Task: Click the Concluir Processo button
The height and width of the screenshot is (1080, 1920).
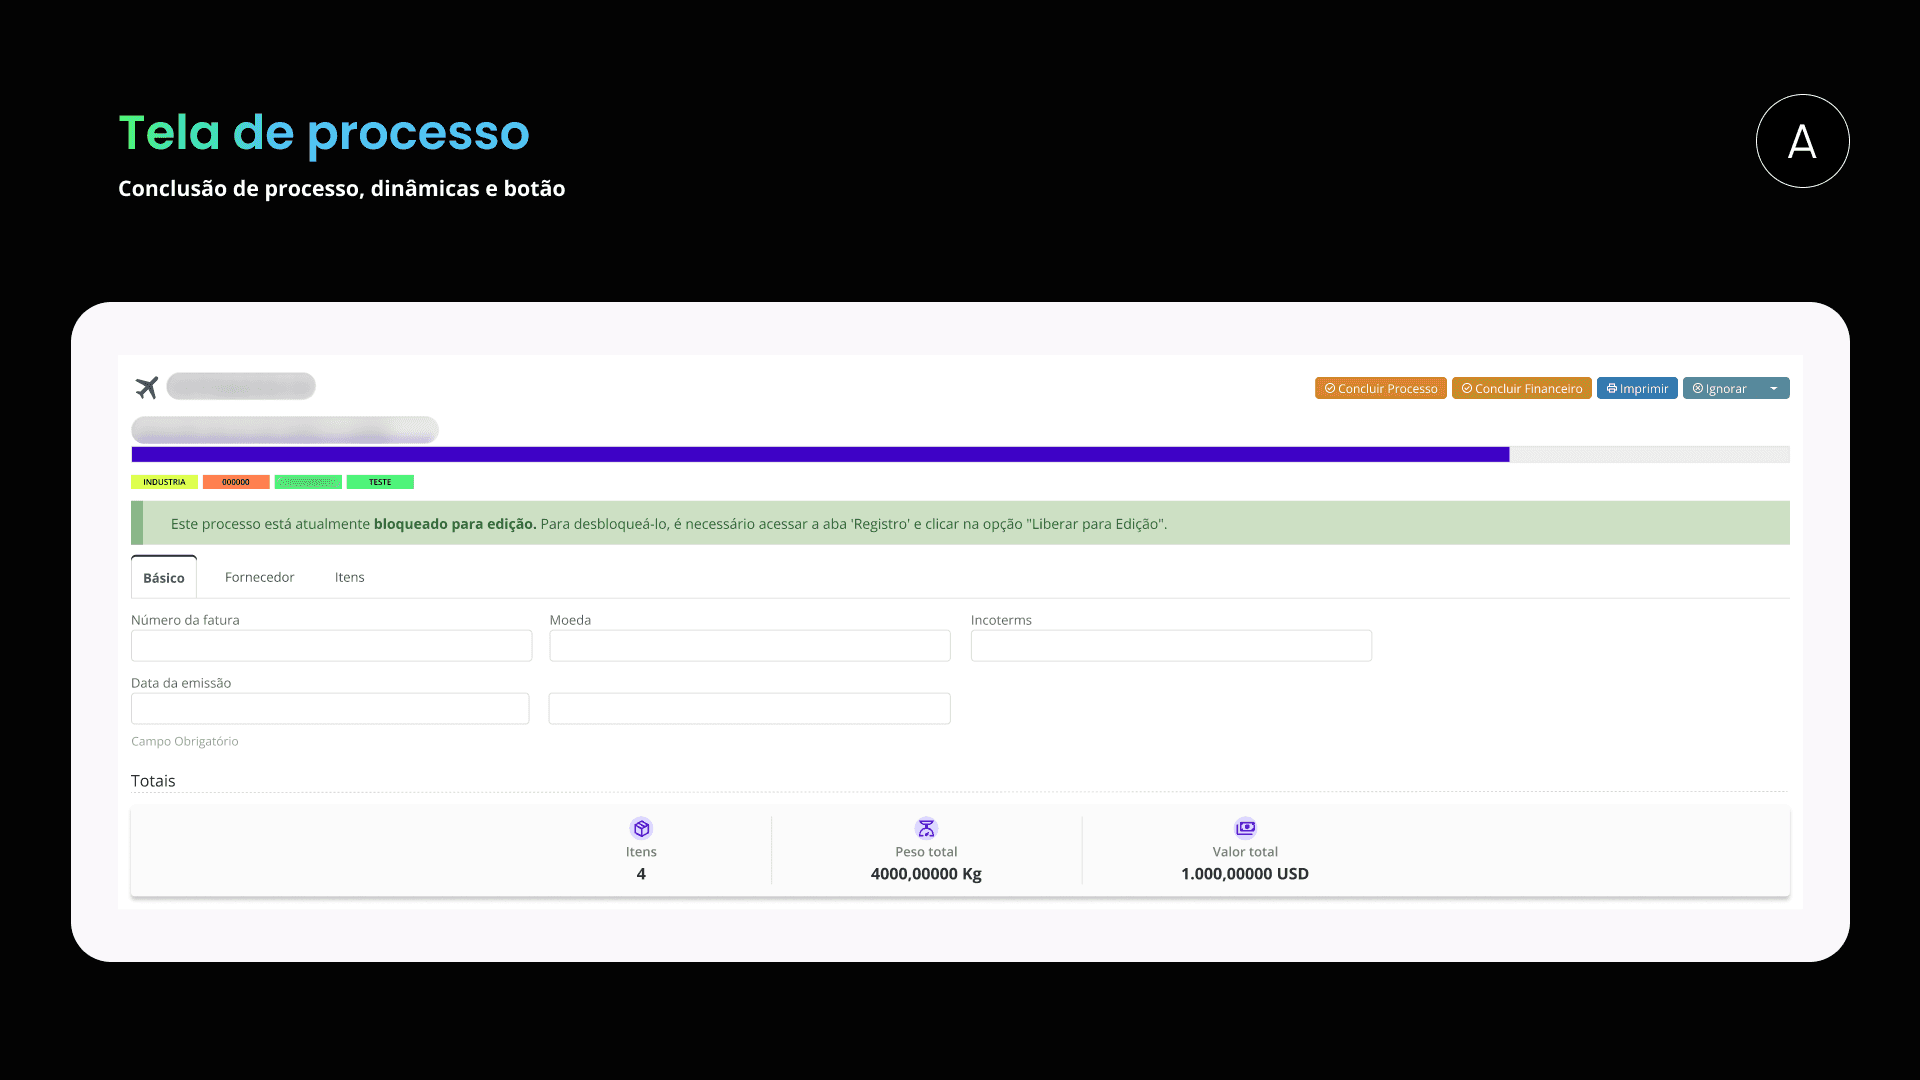Action: (x=1380, y=388)
